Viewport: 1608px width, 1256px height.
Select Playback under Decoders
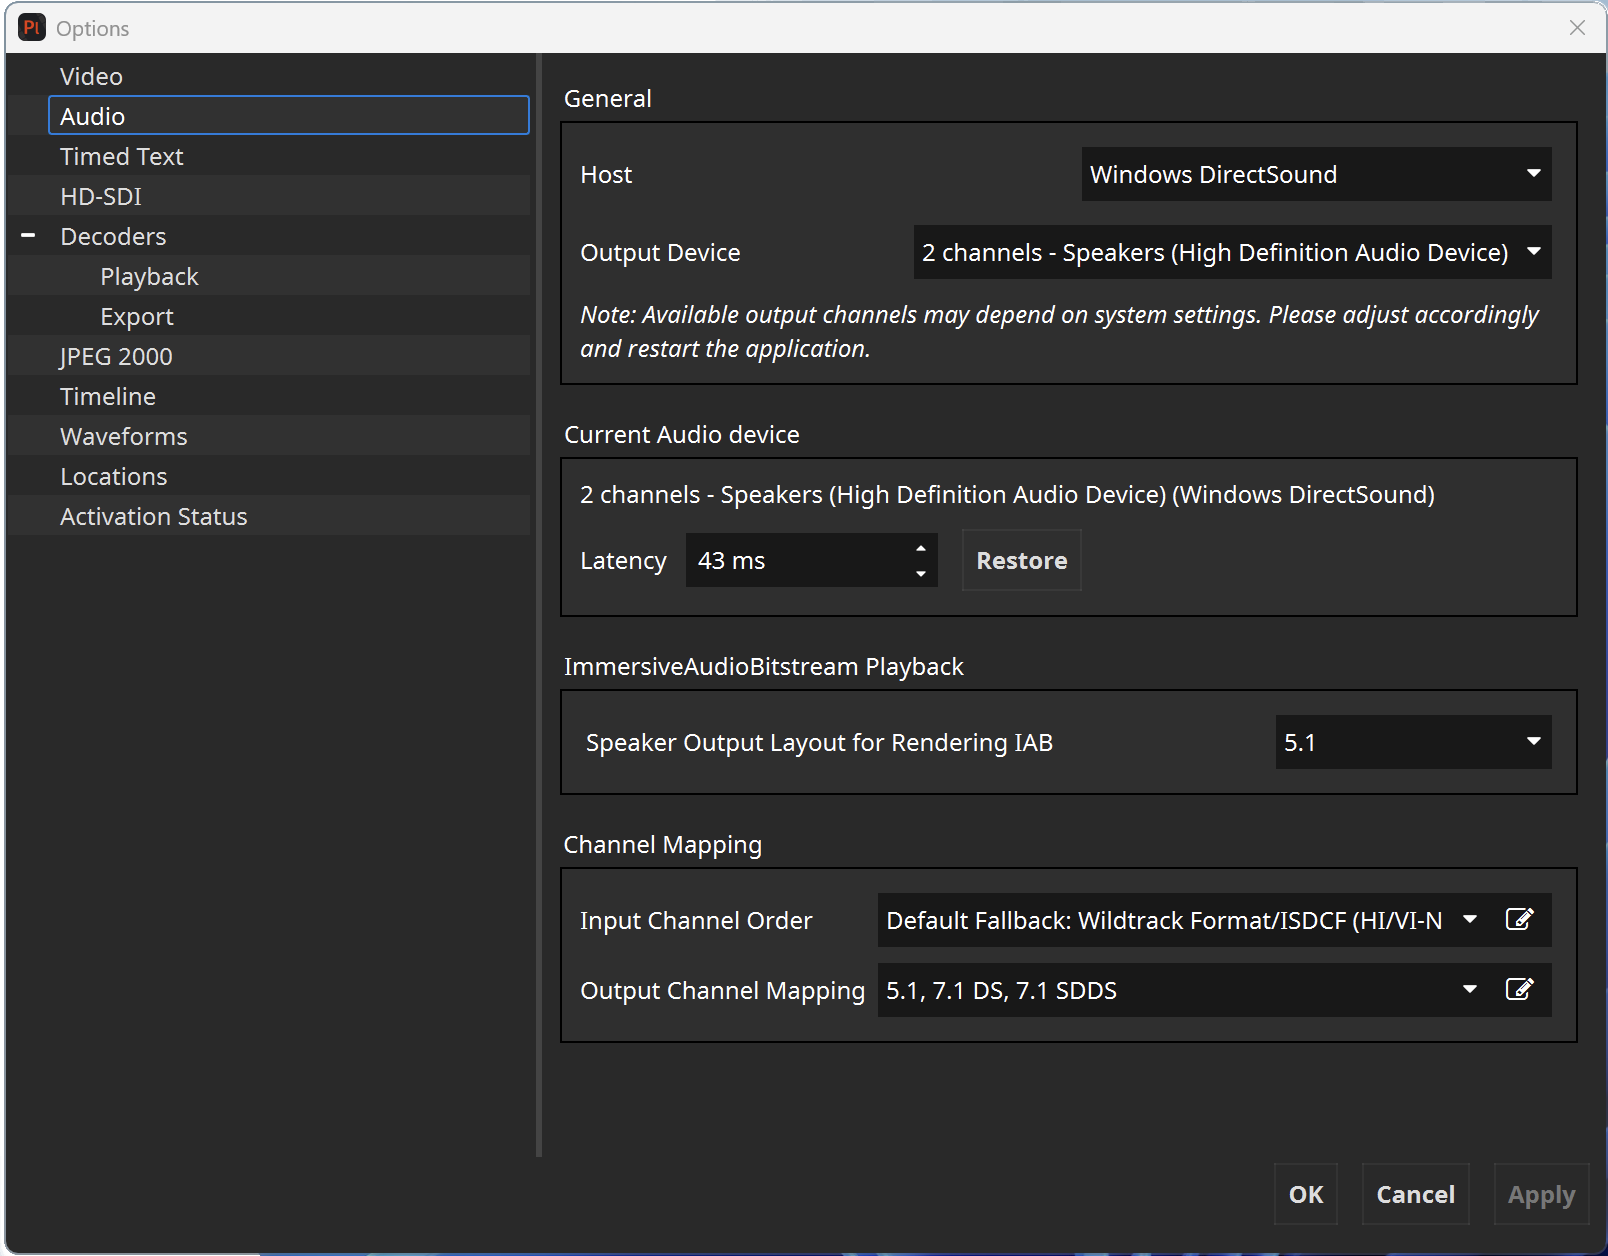click(149, 276)
